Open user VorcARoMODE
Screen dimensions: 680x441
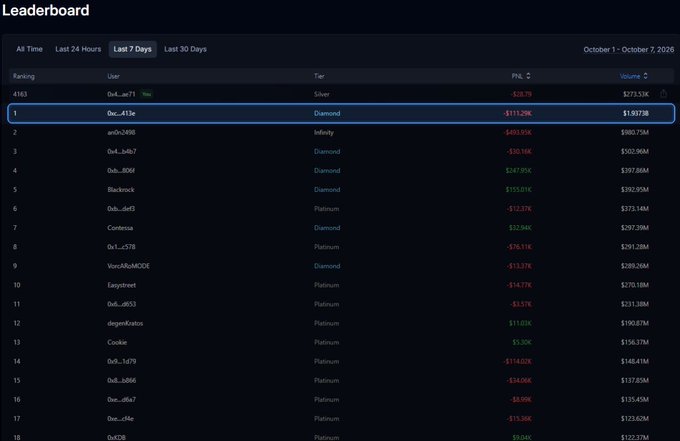(128, 266)
